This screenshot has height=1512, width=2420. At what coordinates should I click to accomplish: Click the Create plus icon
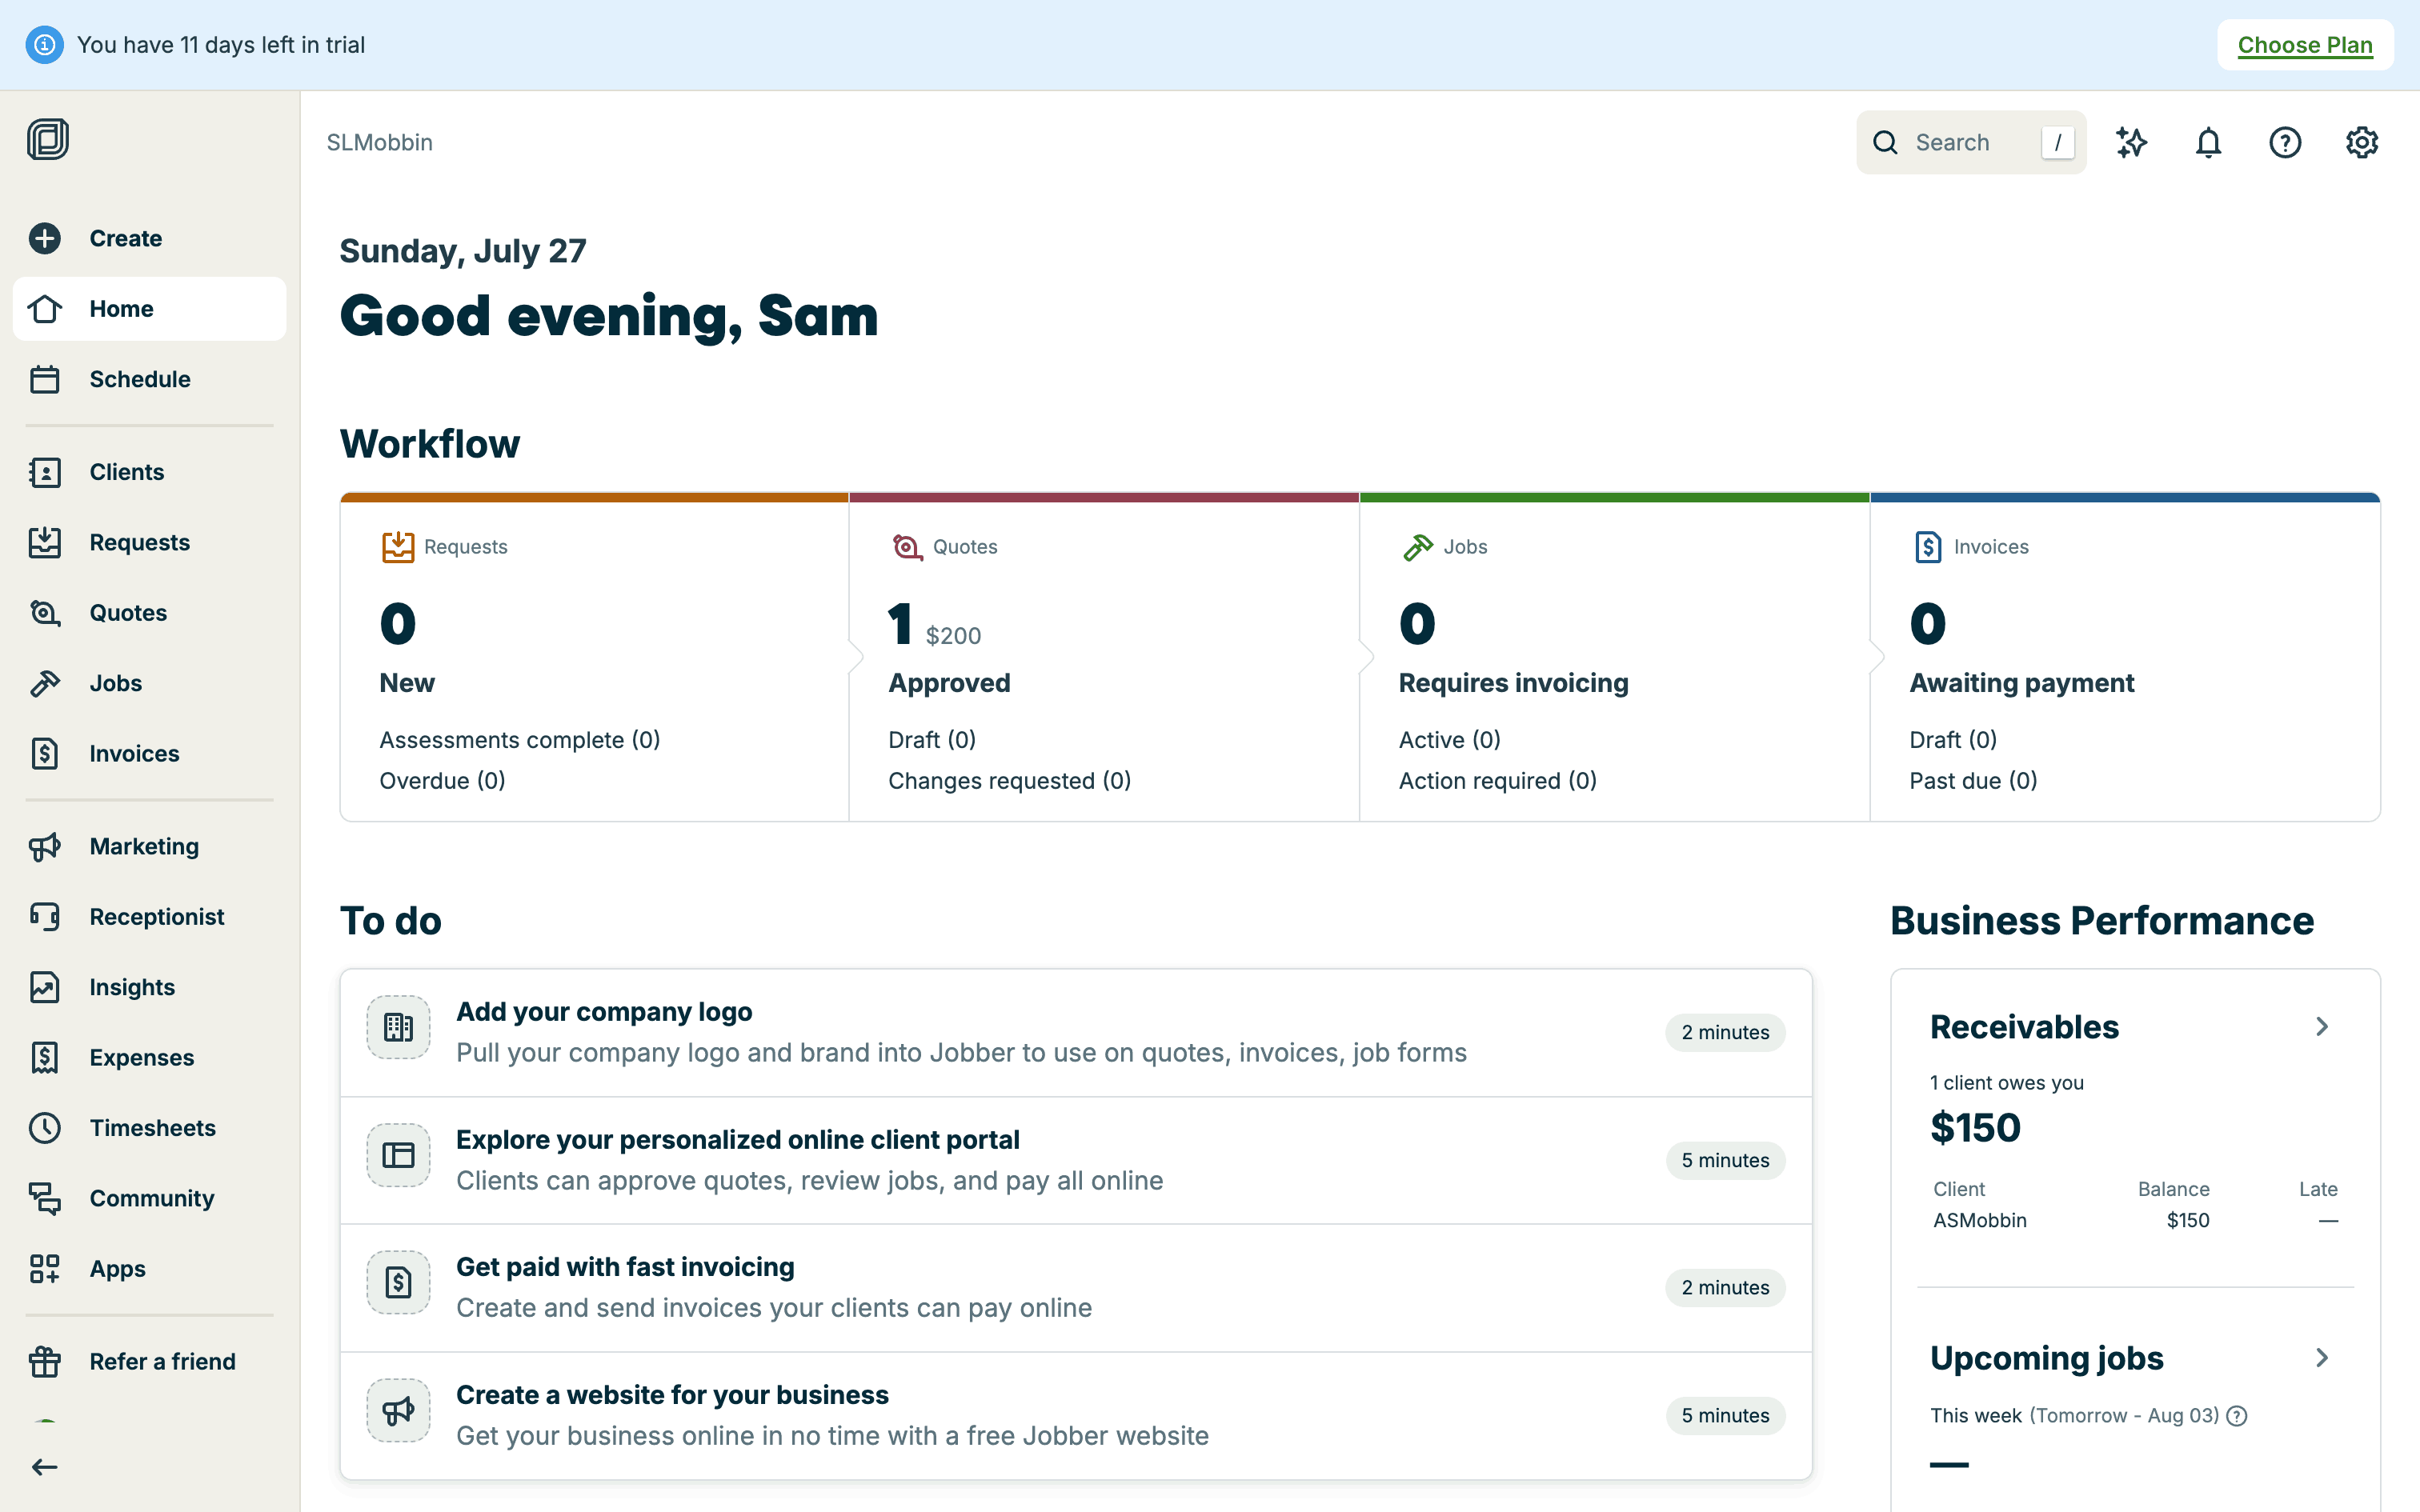click(x=45, y=238)
